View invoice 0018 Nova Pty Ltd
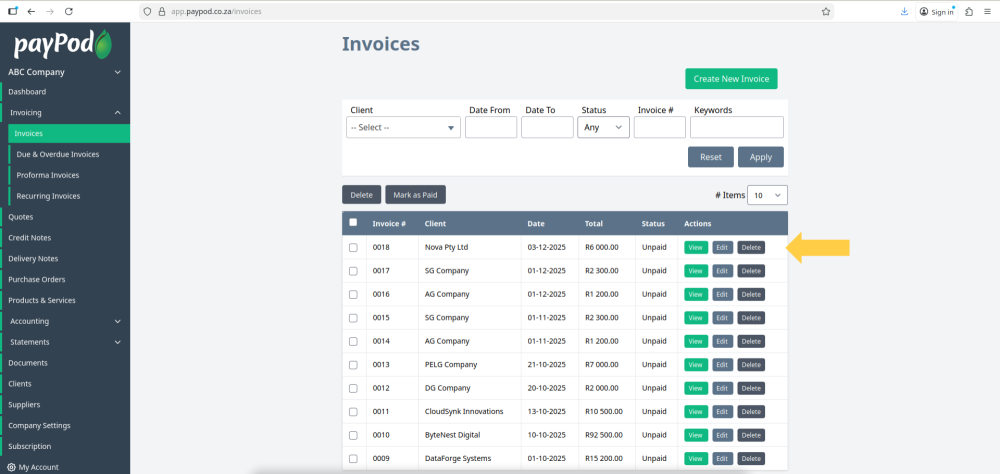 point(696,248)
